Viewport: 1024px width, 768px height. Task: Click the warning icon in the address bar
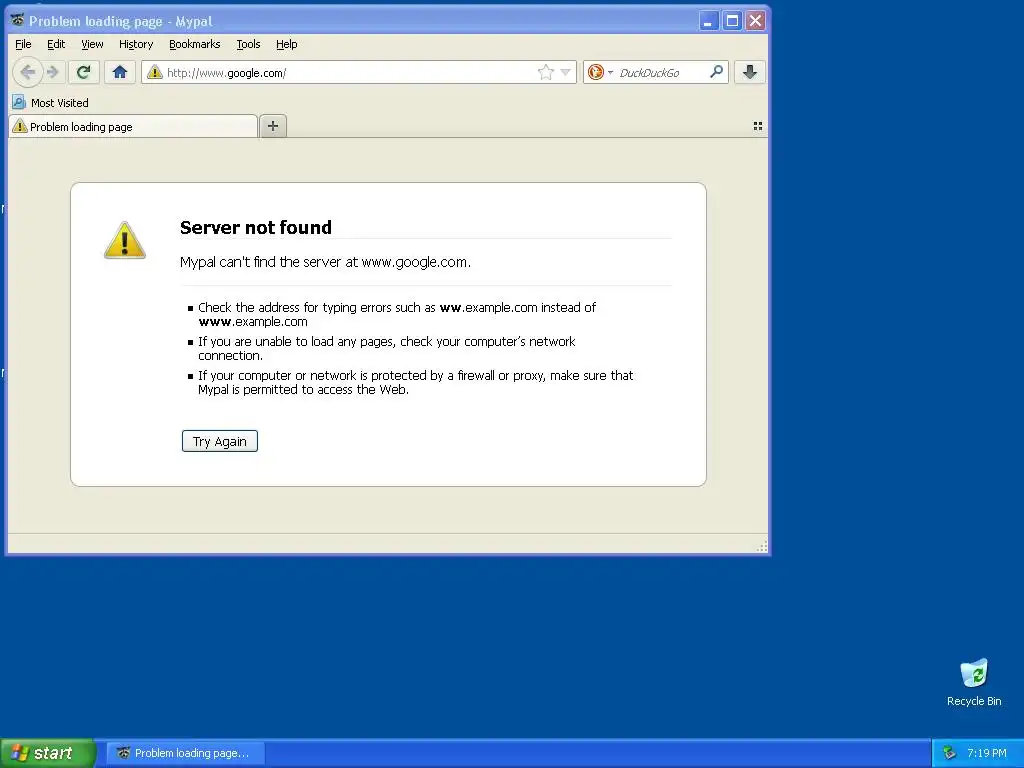pyautogui.click(x=155, y=72)
